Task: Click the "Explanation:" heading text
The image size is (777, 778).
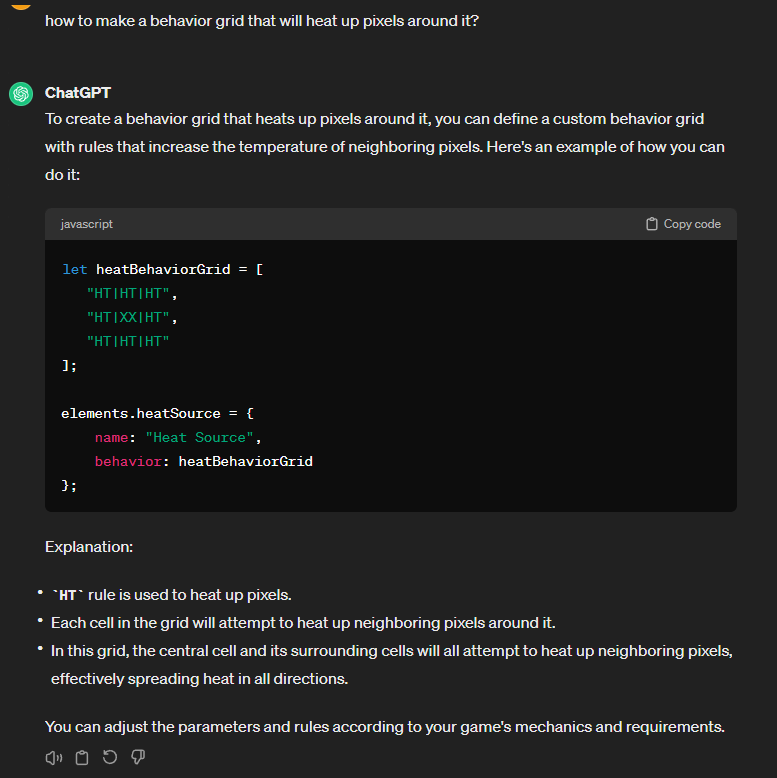Action: click(x=89, y=547)
